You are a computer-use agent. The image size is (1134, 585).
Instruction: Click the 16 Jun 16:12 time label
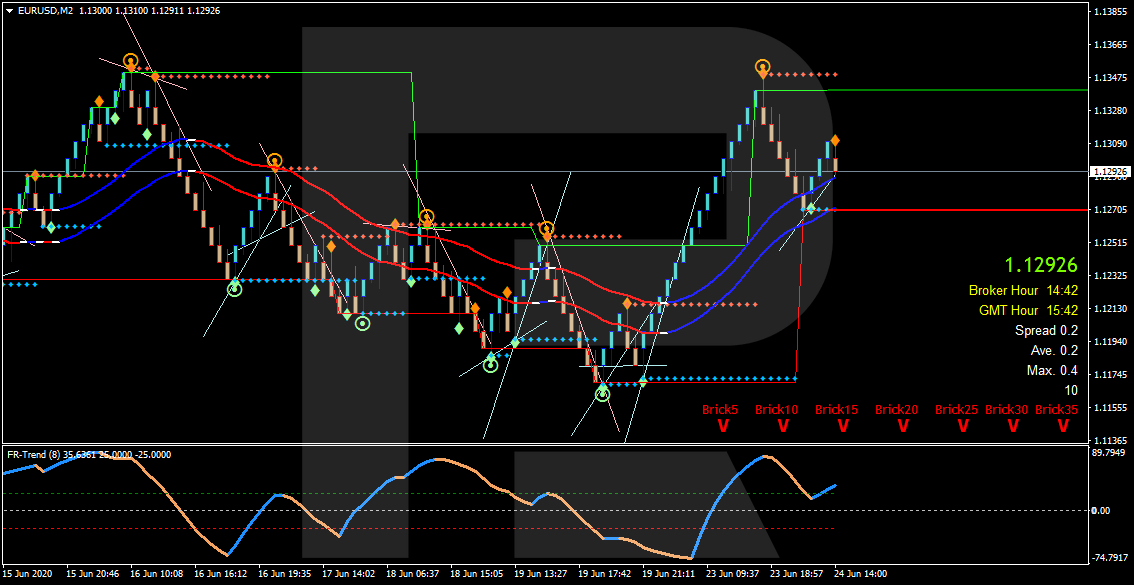222,573
